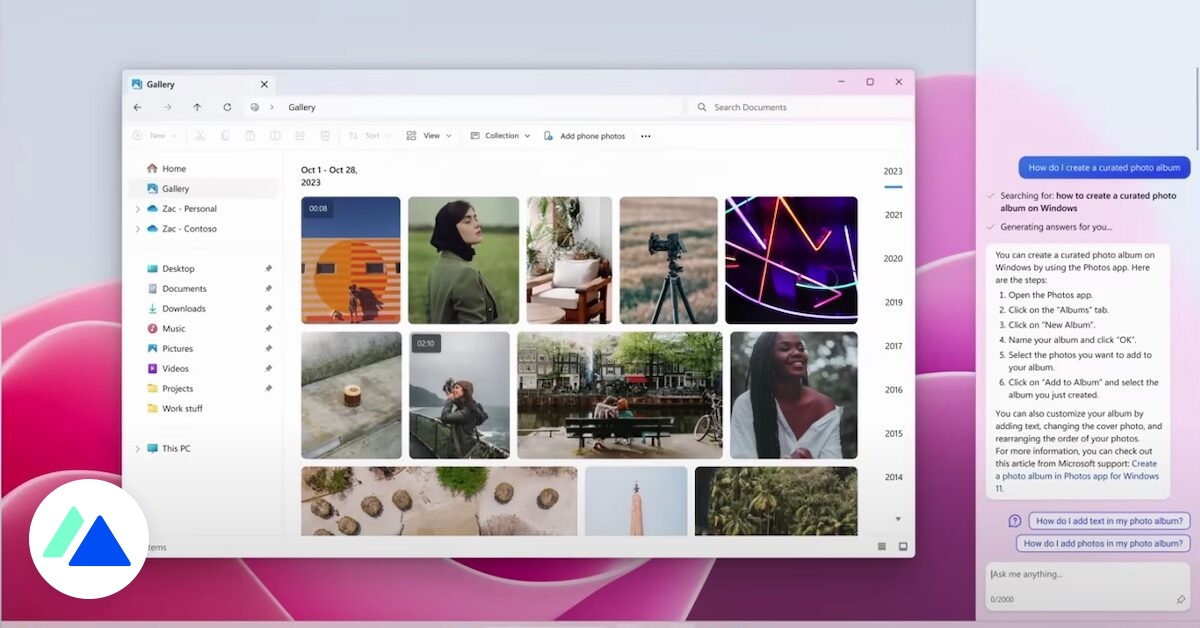
Task: Switch to details view in status bar
Action: point(882,547)
